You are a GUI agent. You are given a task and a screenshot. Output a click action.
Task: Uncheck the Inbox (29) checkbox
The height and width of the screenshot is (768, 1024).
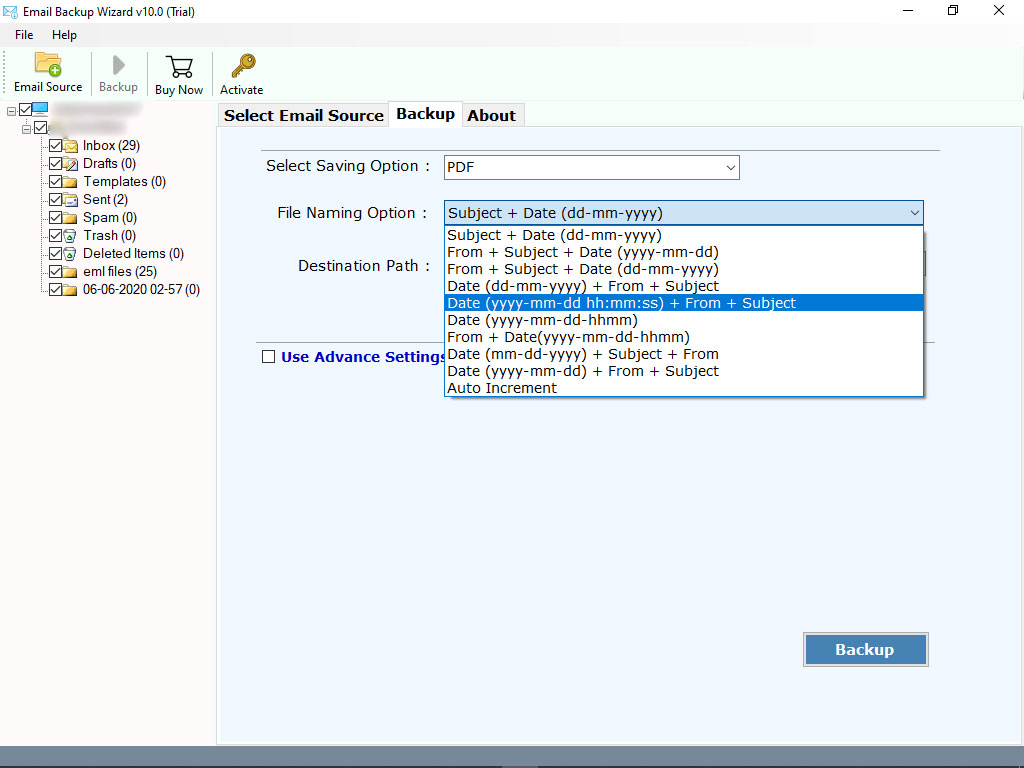56,146
